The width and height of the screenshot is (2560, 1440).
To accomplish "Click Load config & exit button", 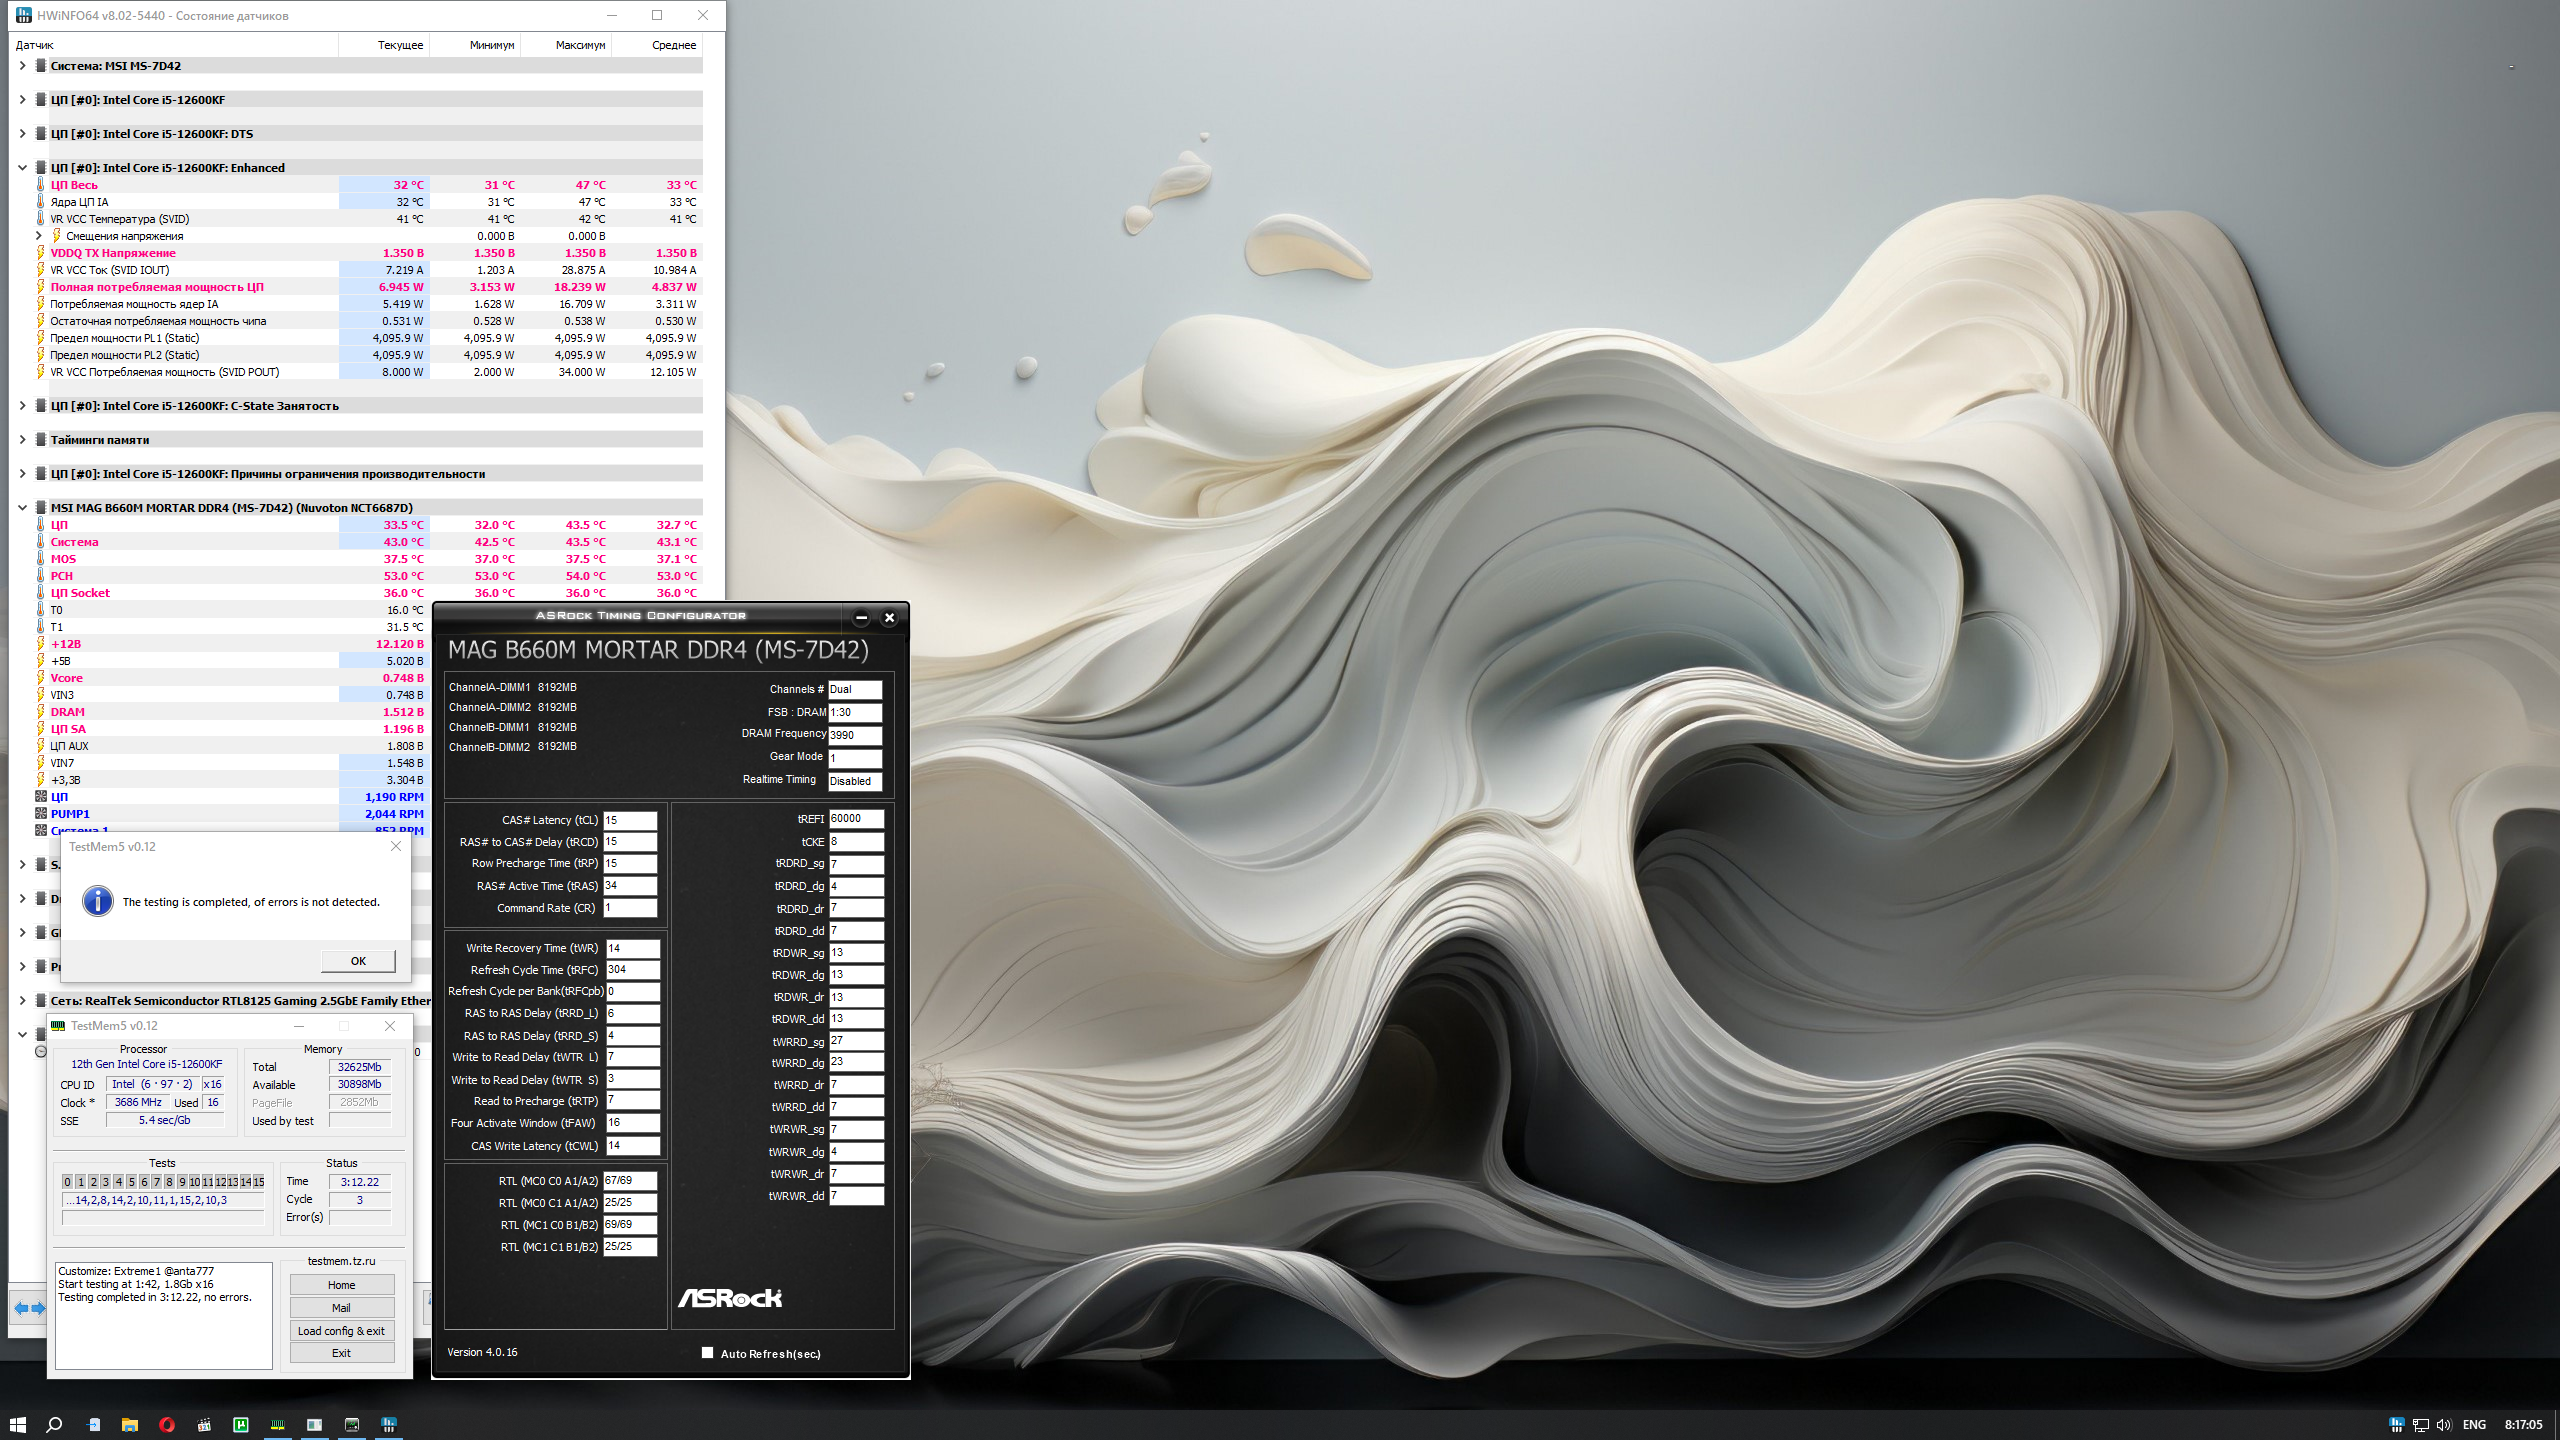I will (x=341, y=1331).
